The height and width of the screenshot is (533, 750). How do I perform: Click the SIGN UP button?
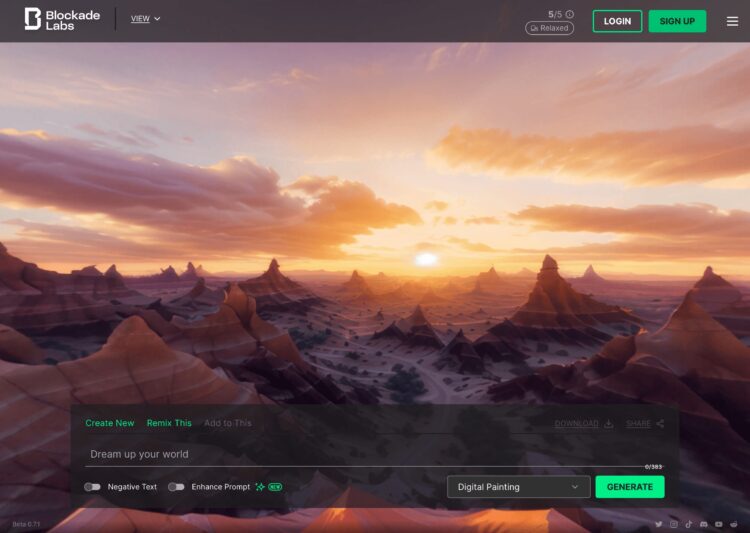tap(677, 21)
